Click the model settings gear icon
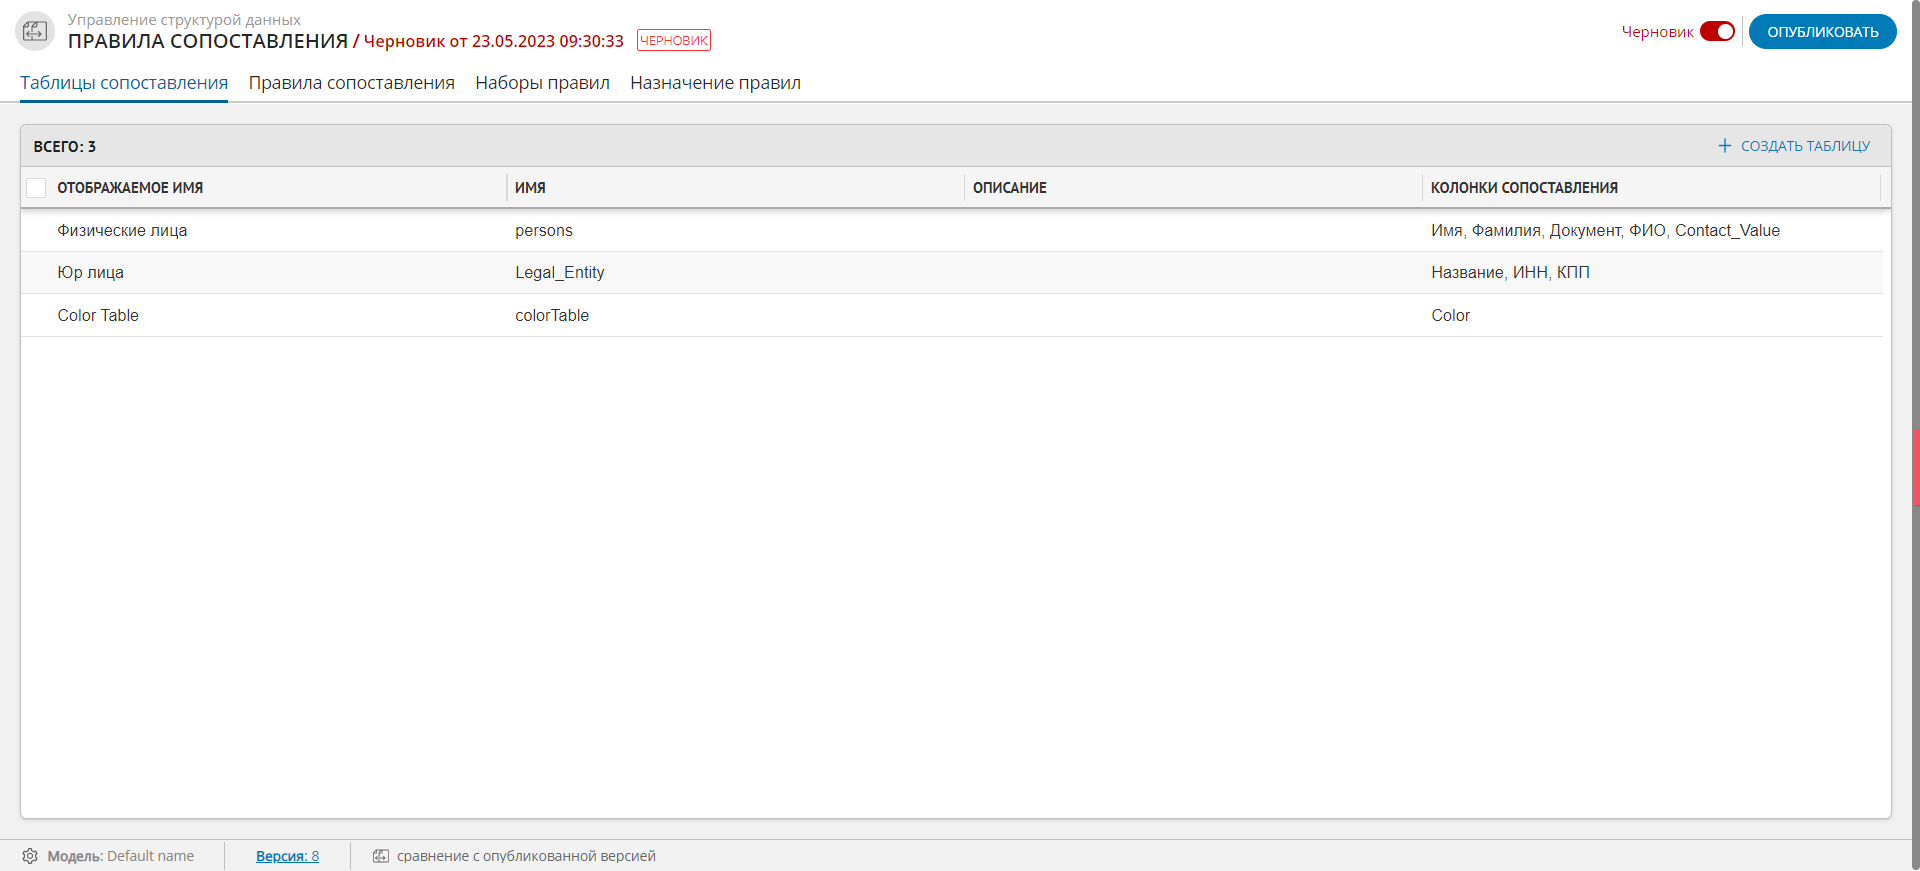Image resolution: width=1920 pixels, height=871 pixels. [x=30, y=856]
